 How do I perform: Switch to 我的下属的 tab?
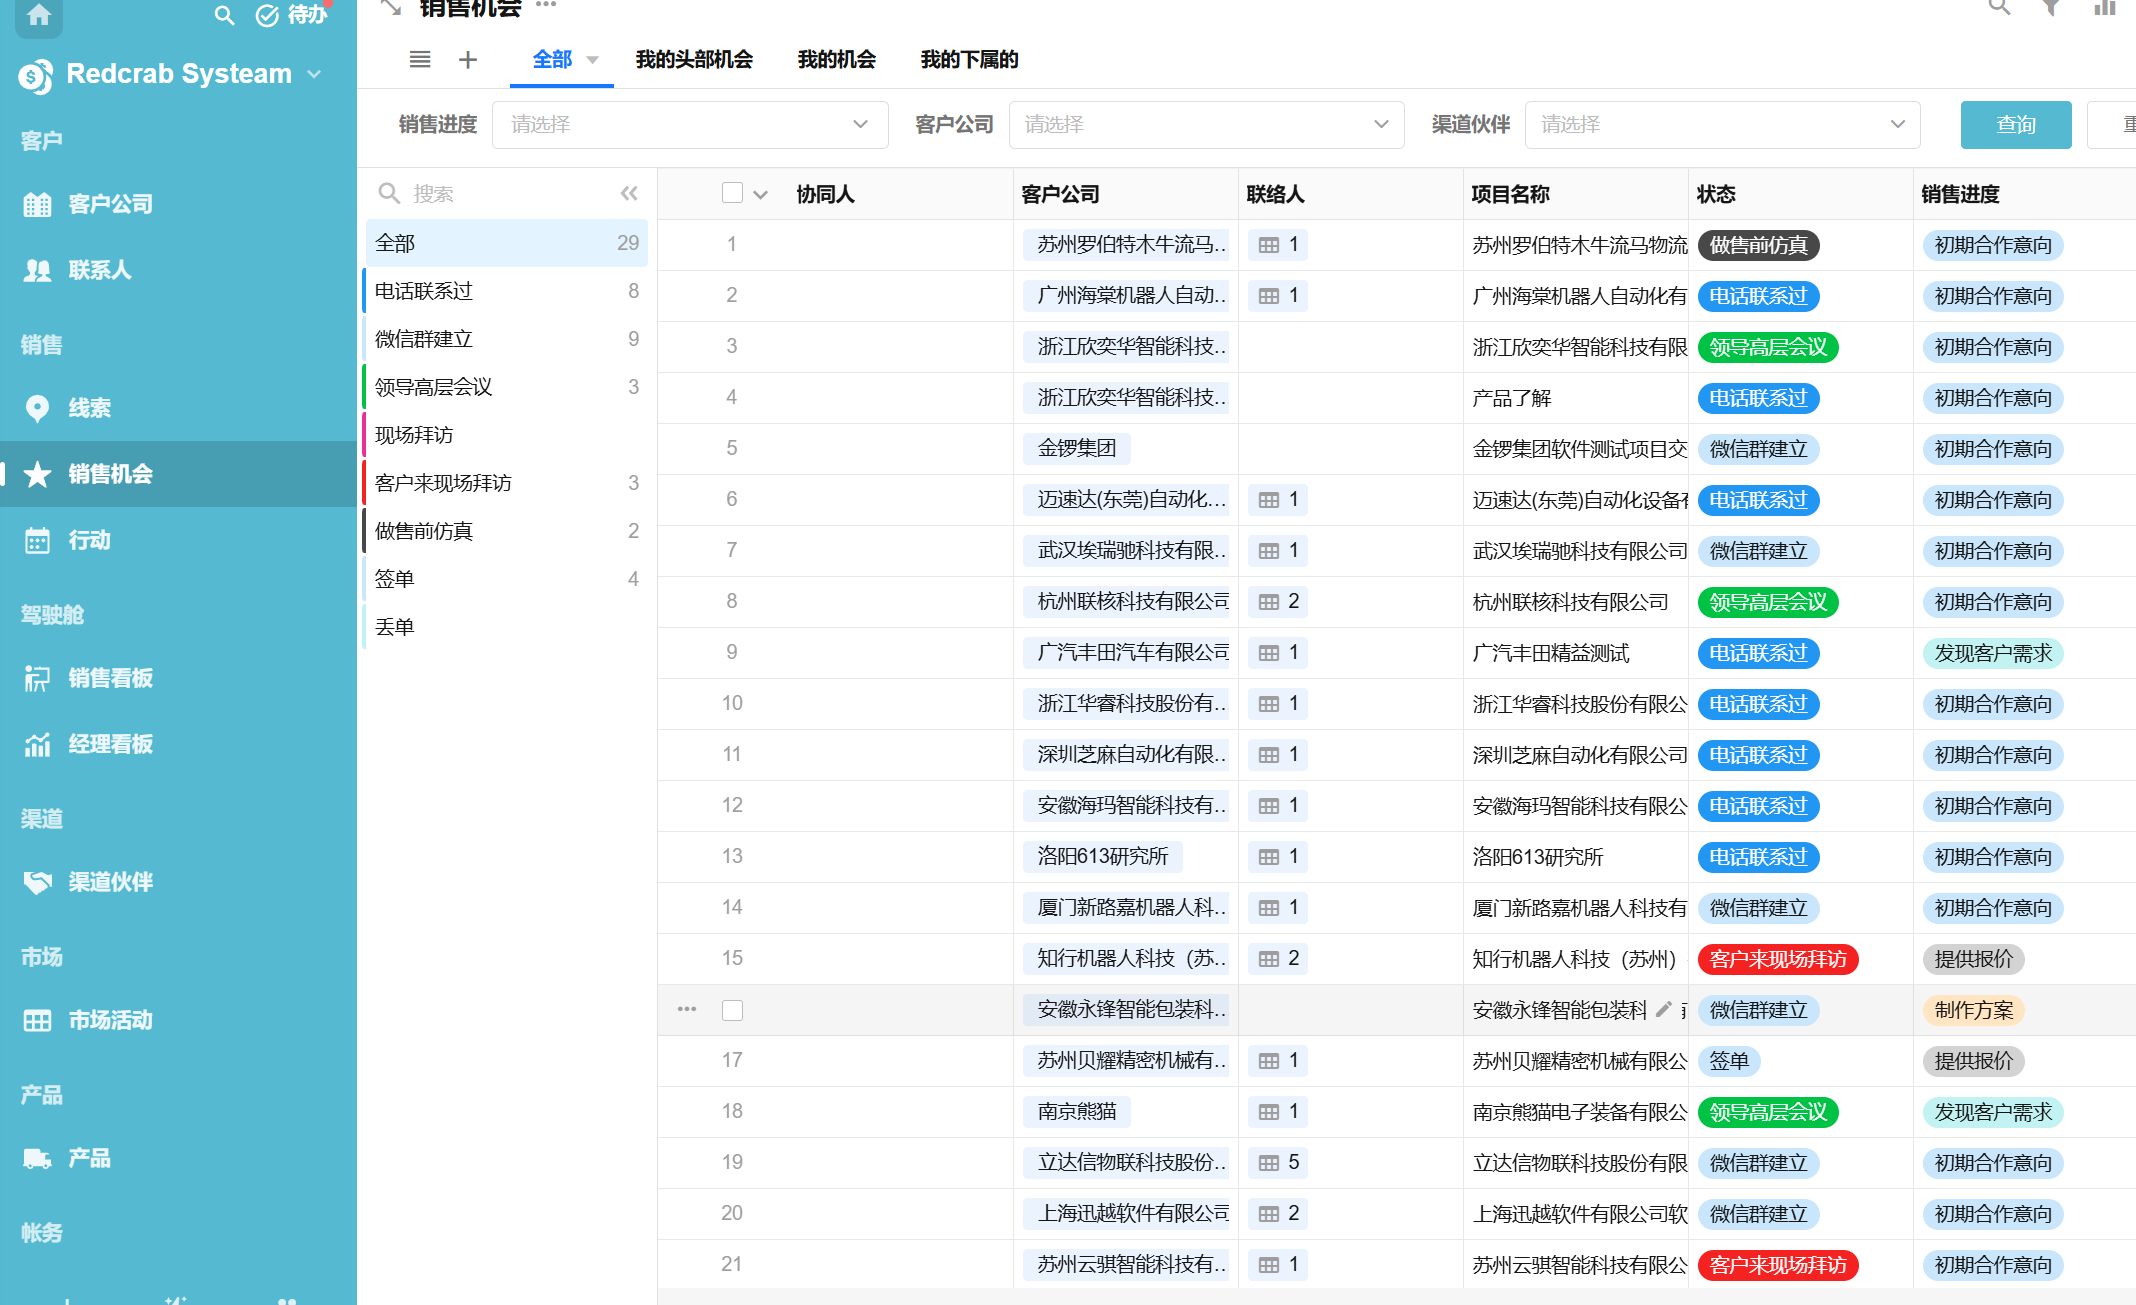(969, 60)
